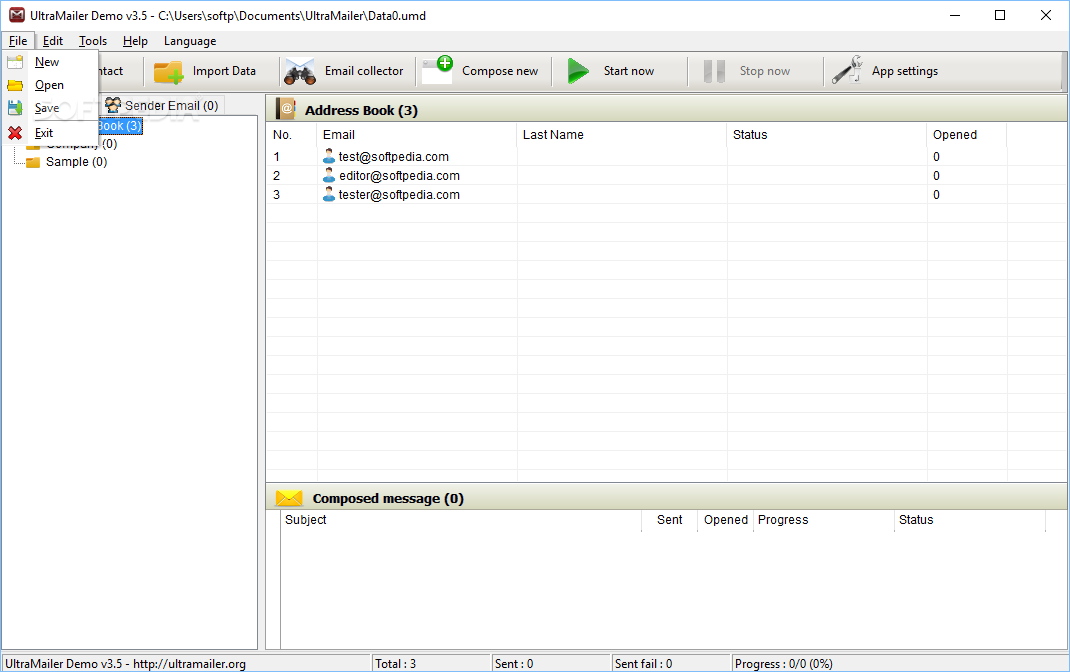1070x672 pixels.
Task: Click the Stop now pause icon
Action: click(x=714, y=71)
